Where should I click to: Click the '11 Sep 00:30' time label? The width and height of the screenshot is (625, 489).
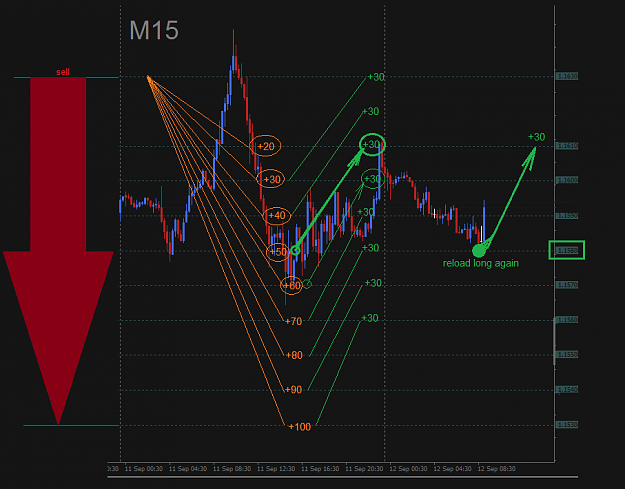coord(143,469)
